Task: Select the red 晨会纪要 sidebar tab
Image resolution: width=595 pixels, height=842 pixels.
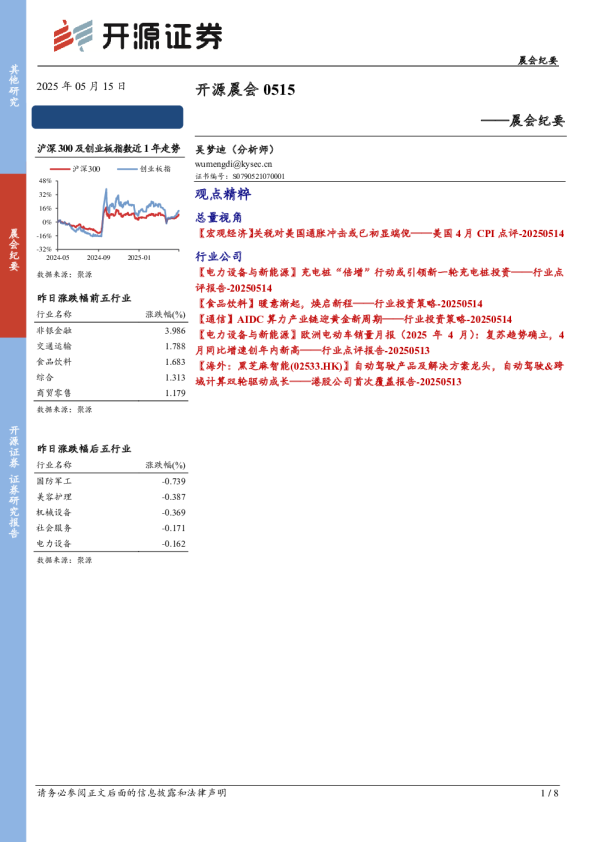Action: click(x=13, y=256)
